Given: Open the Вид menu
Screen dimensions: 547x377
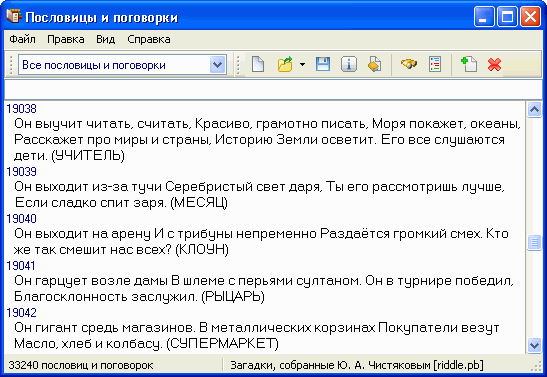Looking at the screenshot, I should tap(106, 39).
